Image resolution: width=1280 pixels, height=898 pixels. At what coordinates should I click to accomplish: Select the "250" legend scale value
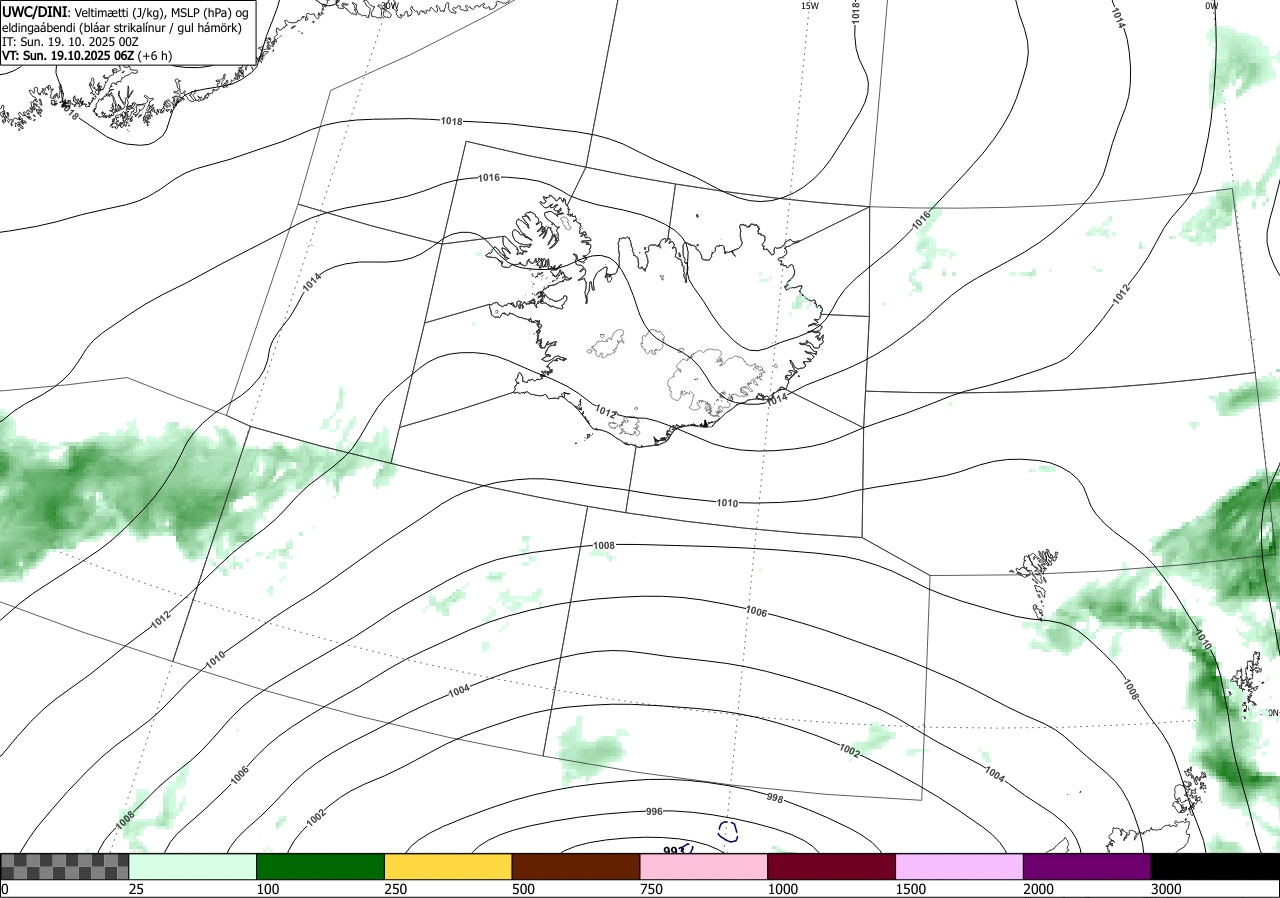[x=395, y=889]
